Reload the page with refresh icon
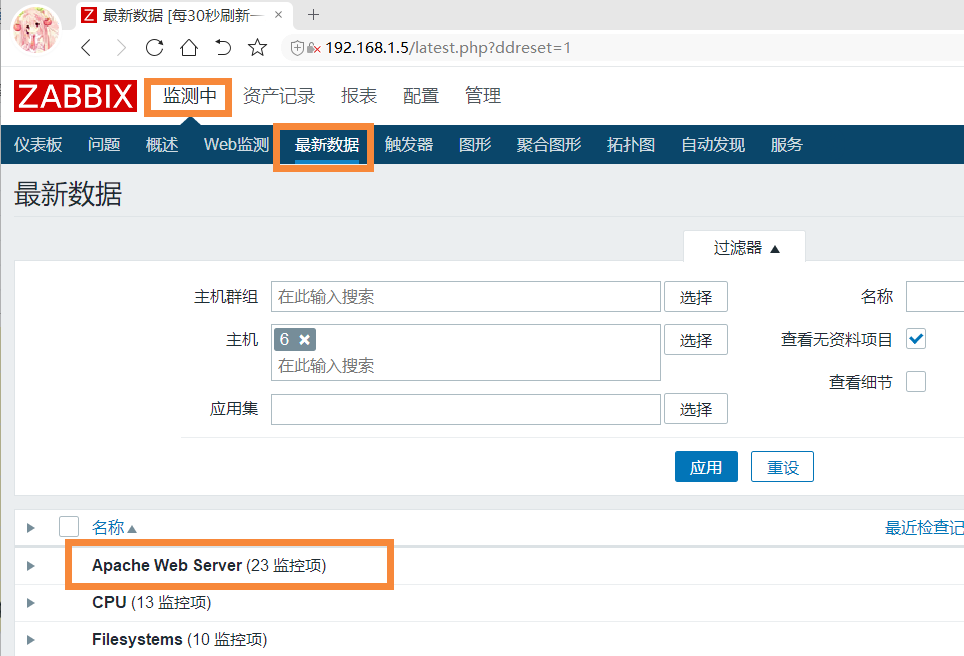 pos(154,48)
